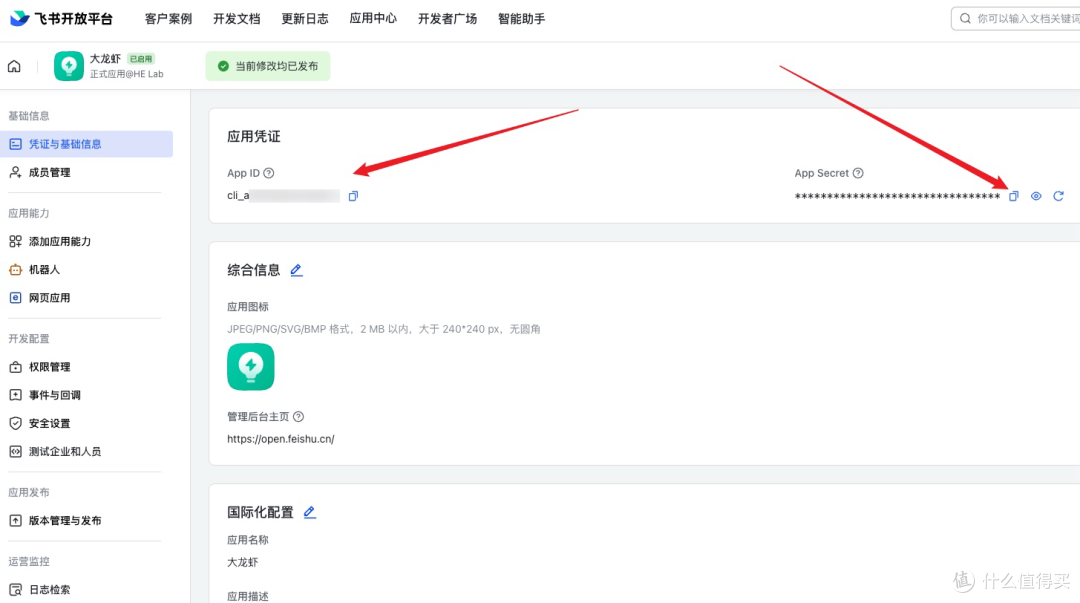The height and width of the screenshot is (603, 1080).
Task: Regenerate the App Secret with refresh icon
Action: pyautogui.click(x=1059, y=196)
